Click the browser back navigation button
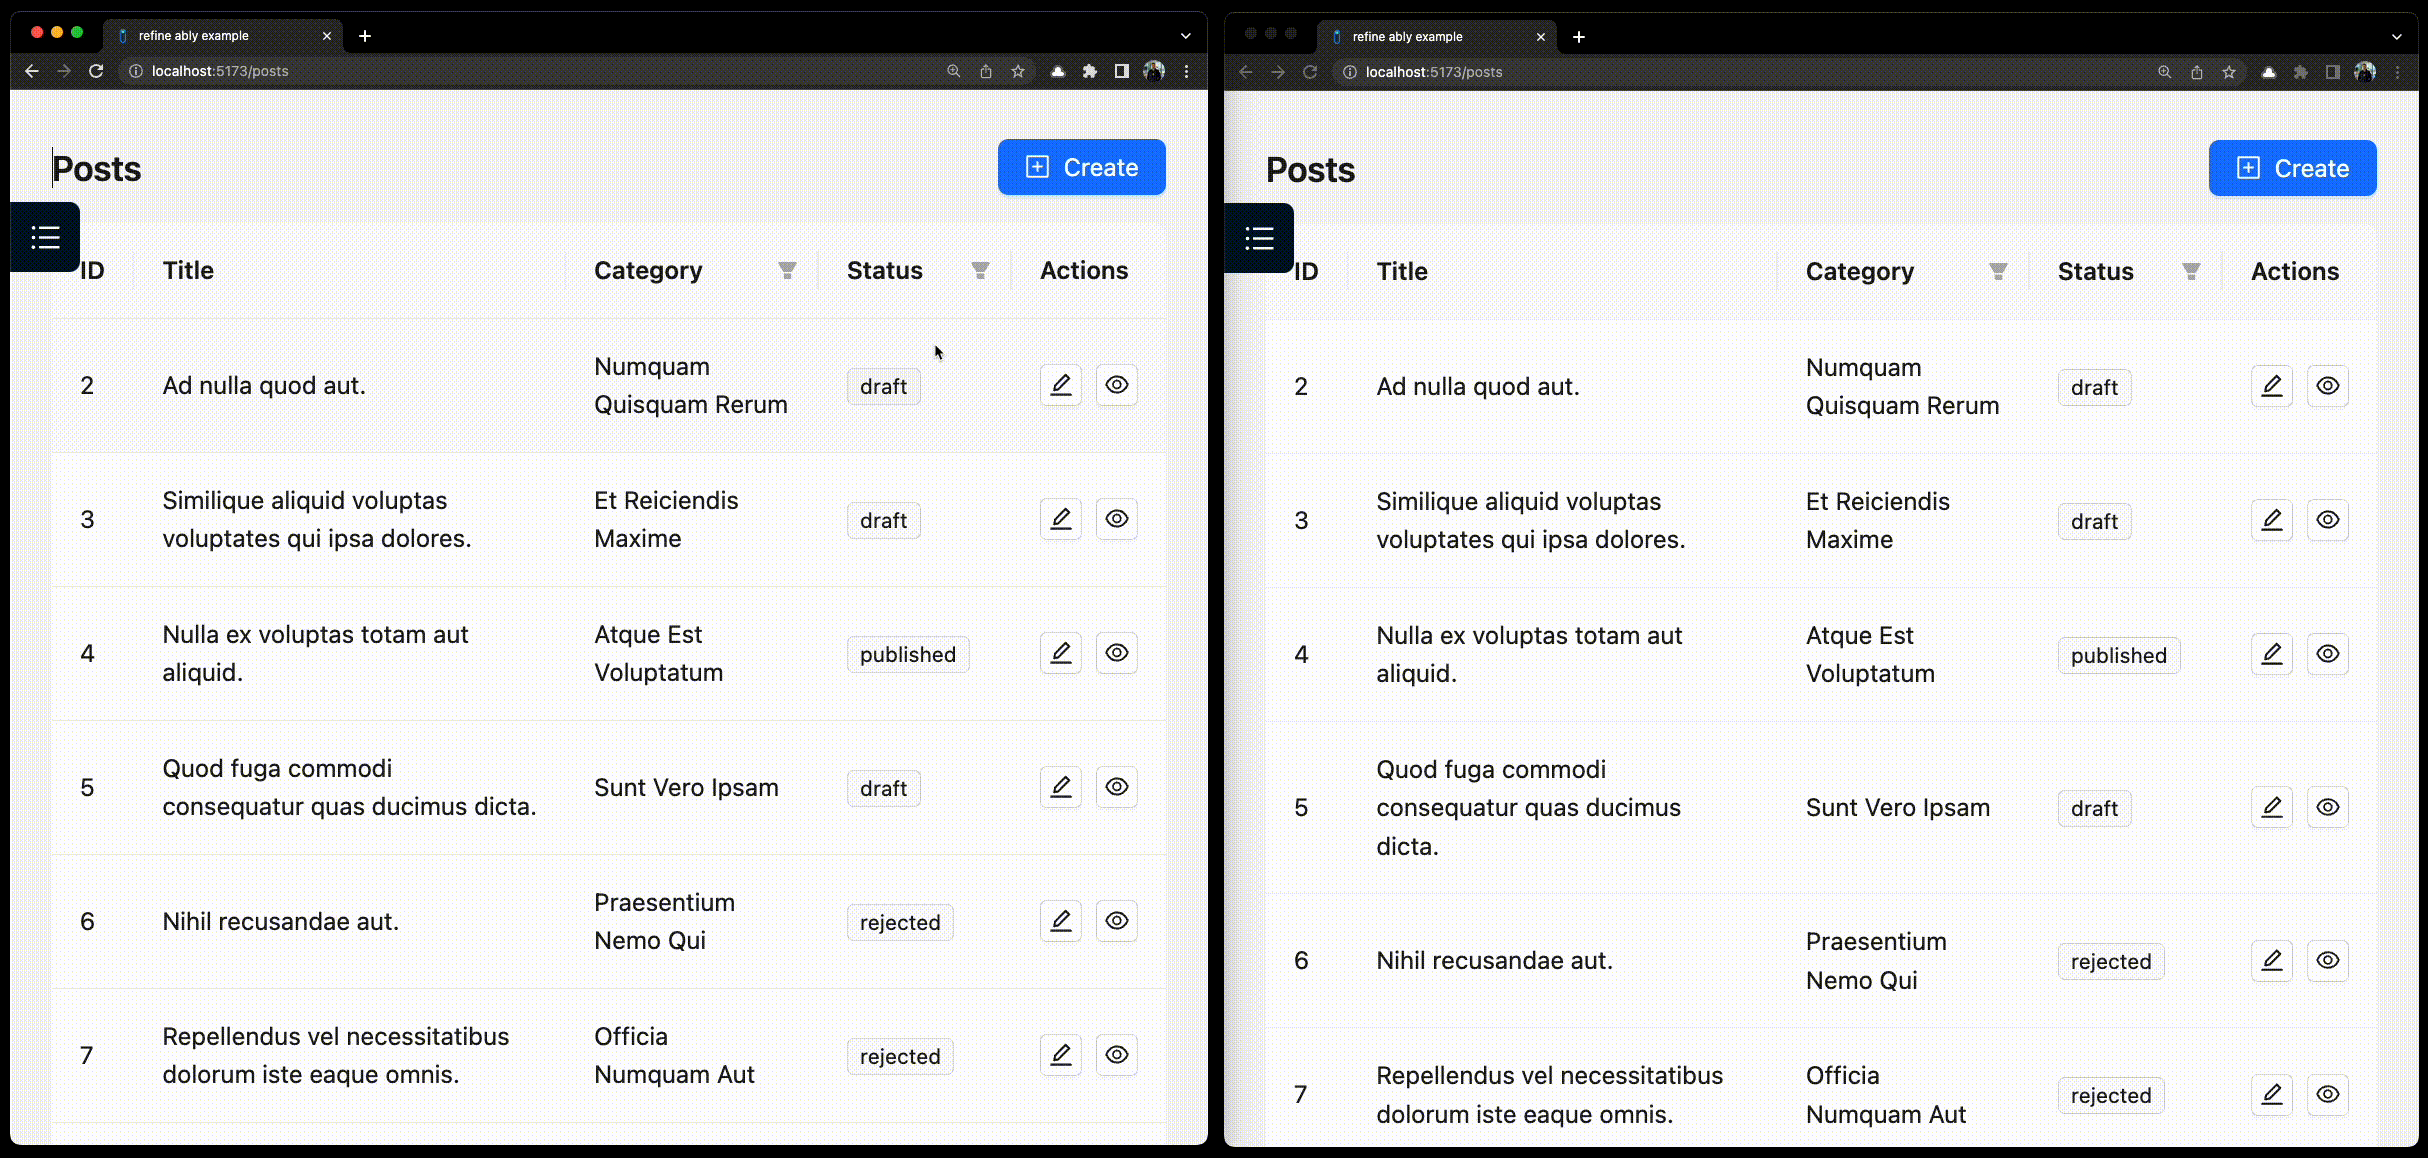Screen dimensions: 2428x1158 [29, 71]
